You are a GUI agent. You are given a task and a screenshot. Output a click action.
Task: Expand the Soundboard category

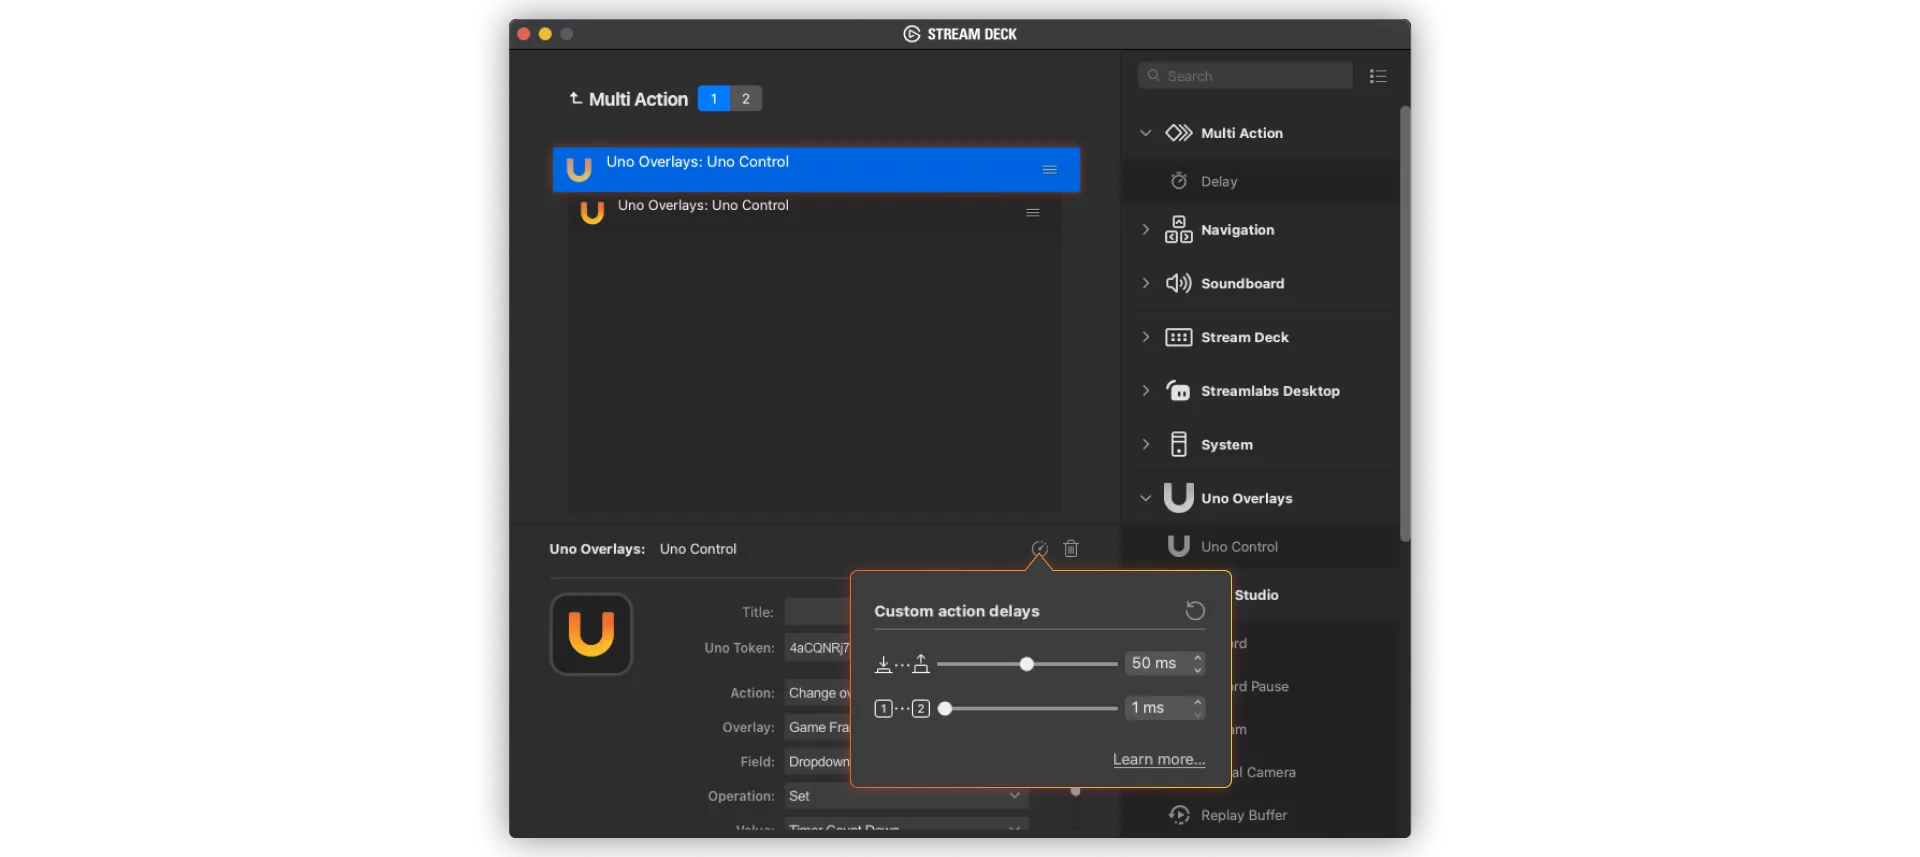coord(1146,284)
